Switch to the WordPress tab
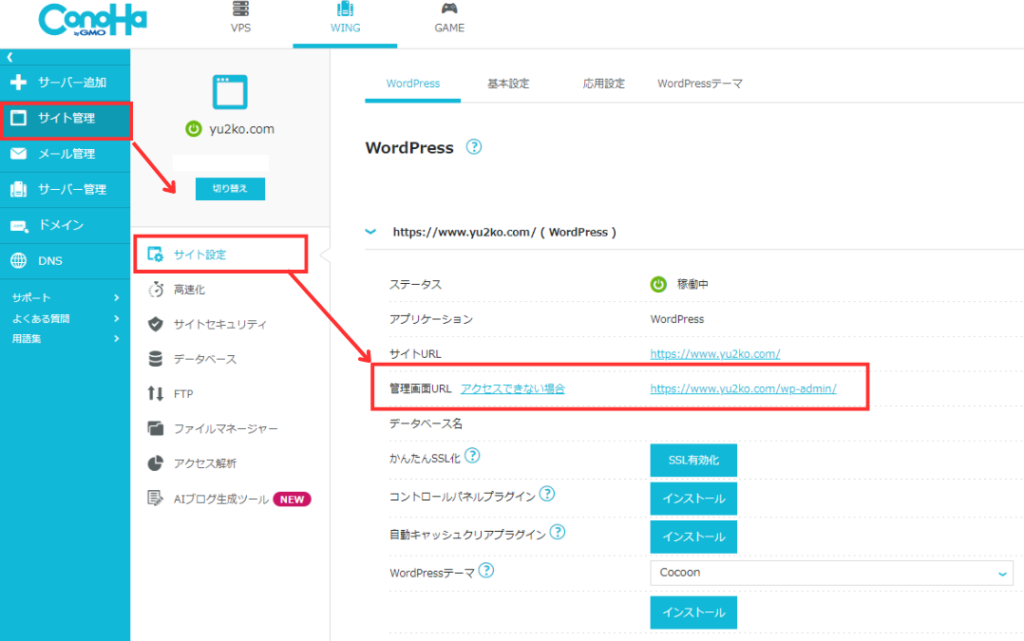Viewport: 1024px width, 641px height. pos(413,84)
